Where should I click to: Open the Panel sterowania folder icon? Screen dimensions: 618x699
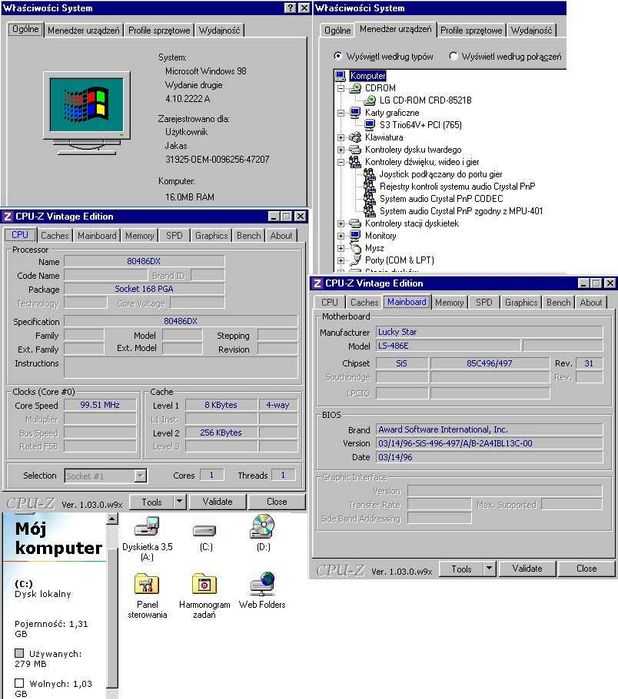click(147, 584)
